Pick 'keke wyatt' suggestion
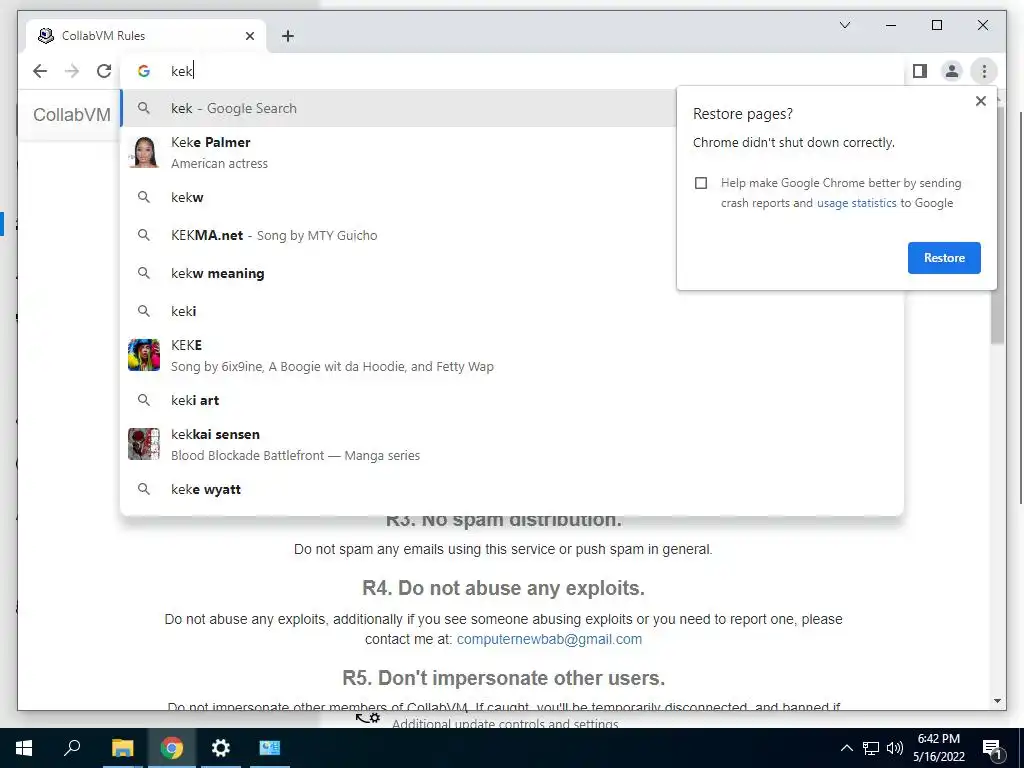This screenshot has height=768, width=1024. (512, 489)
